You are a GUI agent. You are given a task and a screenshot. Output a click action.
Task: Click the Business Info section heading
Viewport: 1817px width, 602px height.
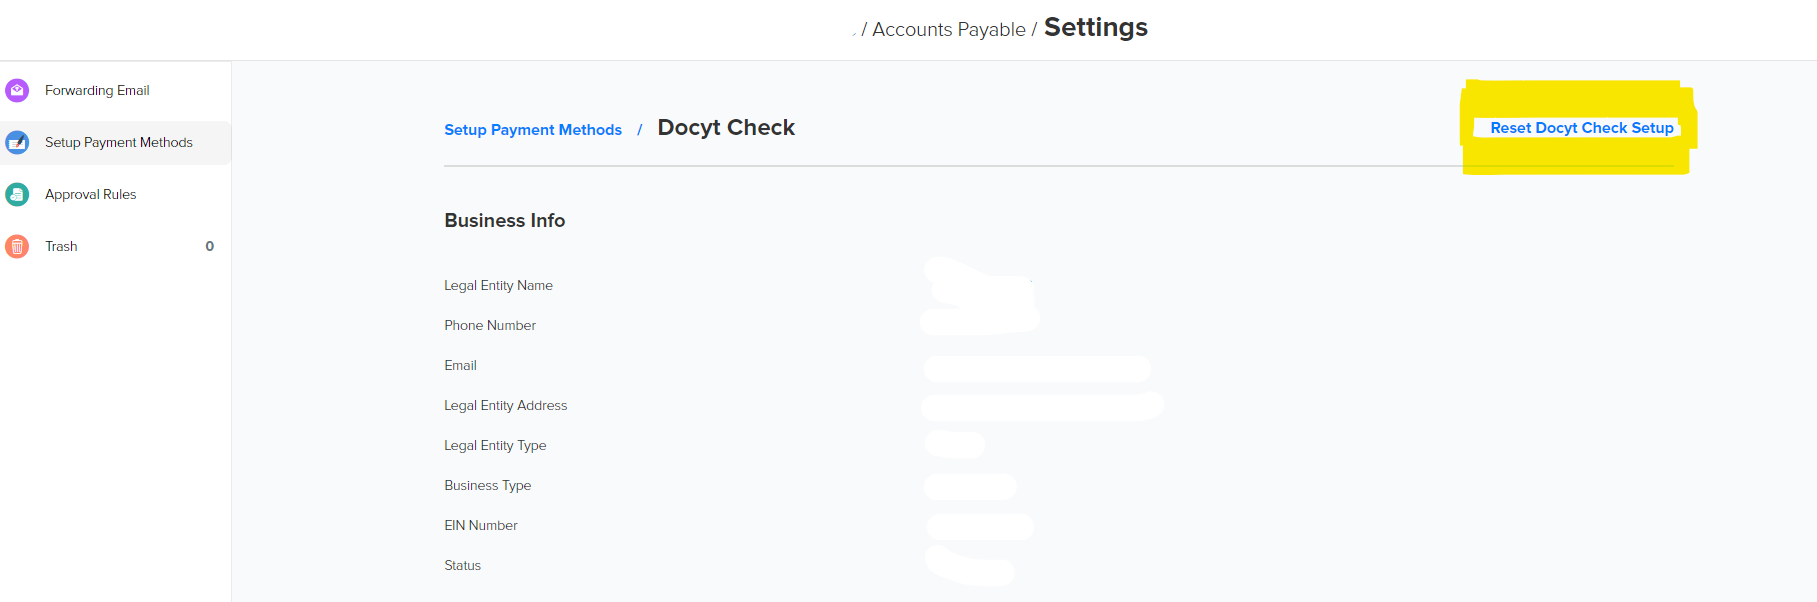point(505,220)
